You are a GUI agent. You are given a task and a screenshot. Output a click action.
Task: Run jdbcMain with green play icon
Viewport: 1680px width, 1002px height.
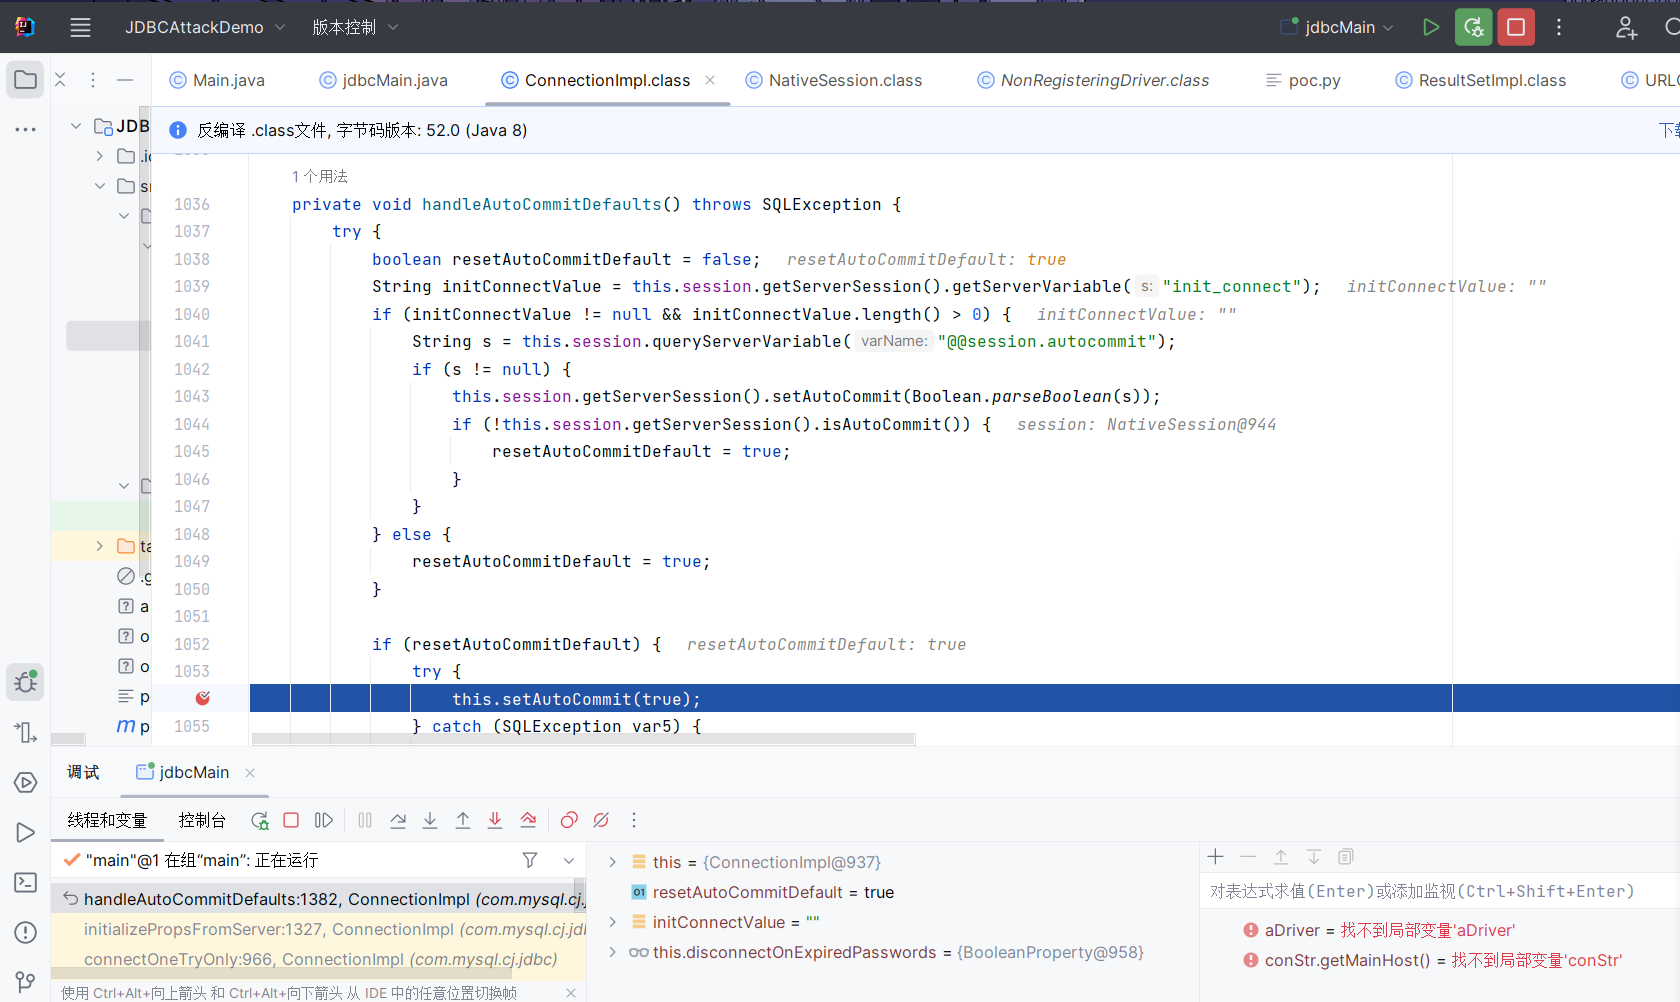(1431, 27)
